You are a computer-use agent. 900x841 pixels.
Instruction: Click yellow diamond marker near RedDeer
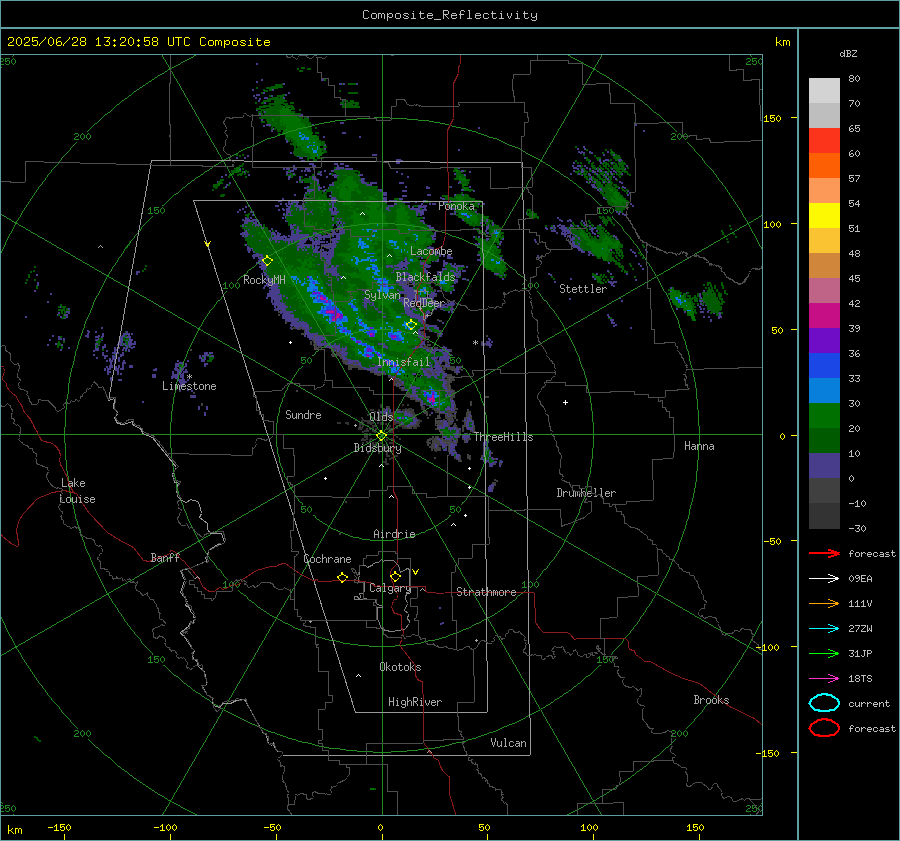click(x=411, y=325)
